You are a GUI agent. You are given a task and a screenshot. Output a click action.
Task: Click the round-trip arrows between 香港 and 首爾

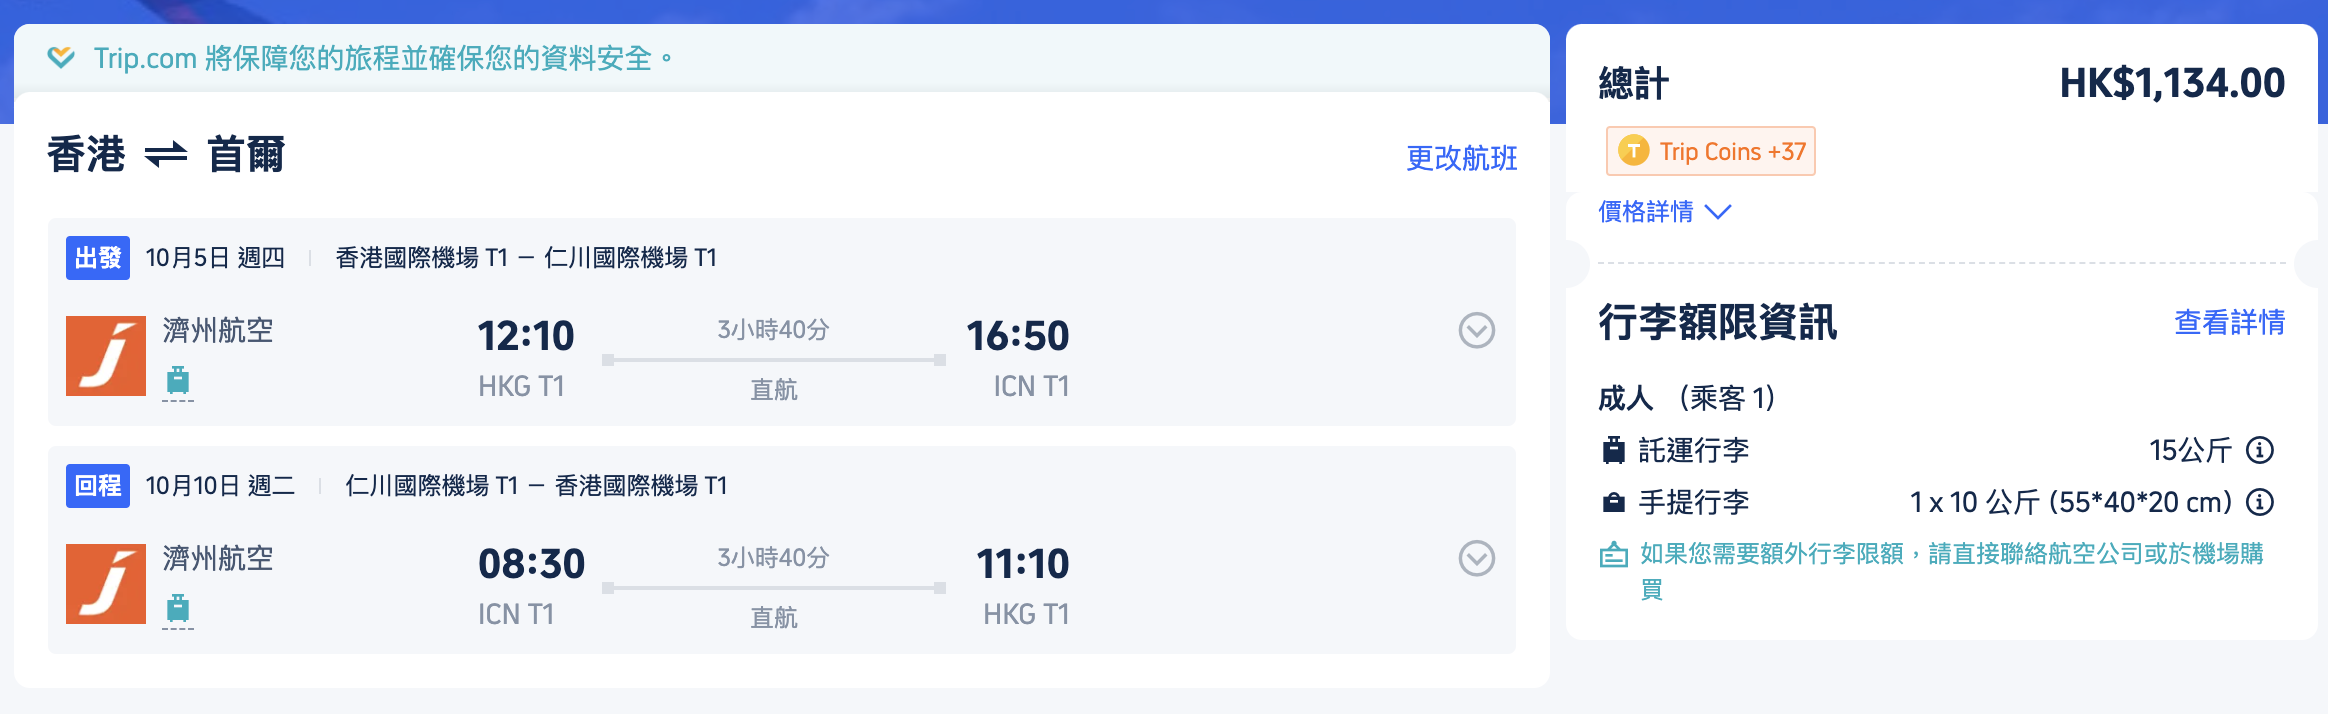click(x=166, y=155)
